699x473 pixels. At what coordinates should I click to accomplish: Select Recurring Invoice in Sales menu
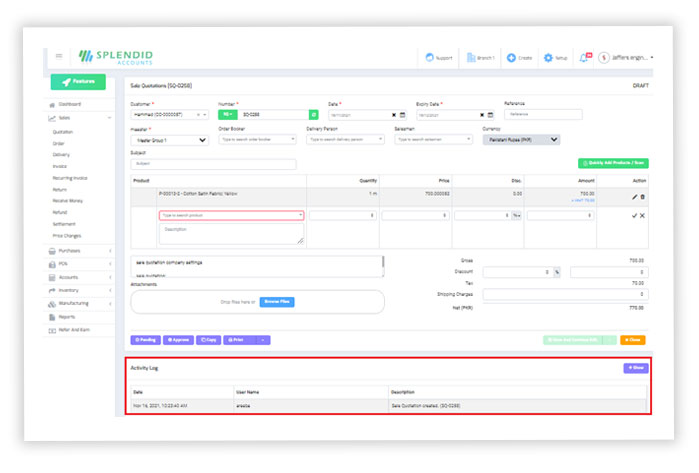75,178
